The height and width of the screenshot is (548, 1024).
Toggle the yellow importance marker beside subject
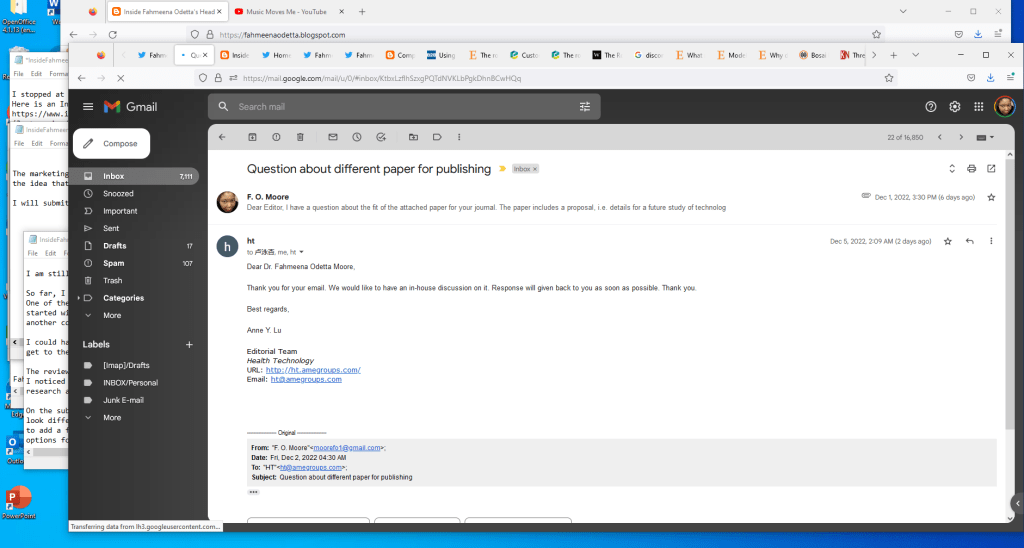pyautogui.click(x=502, y=169)
